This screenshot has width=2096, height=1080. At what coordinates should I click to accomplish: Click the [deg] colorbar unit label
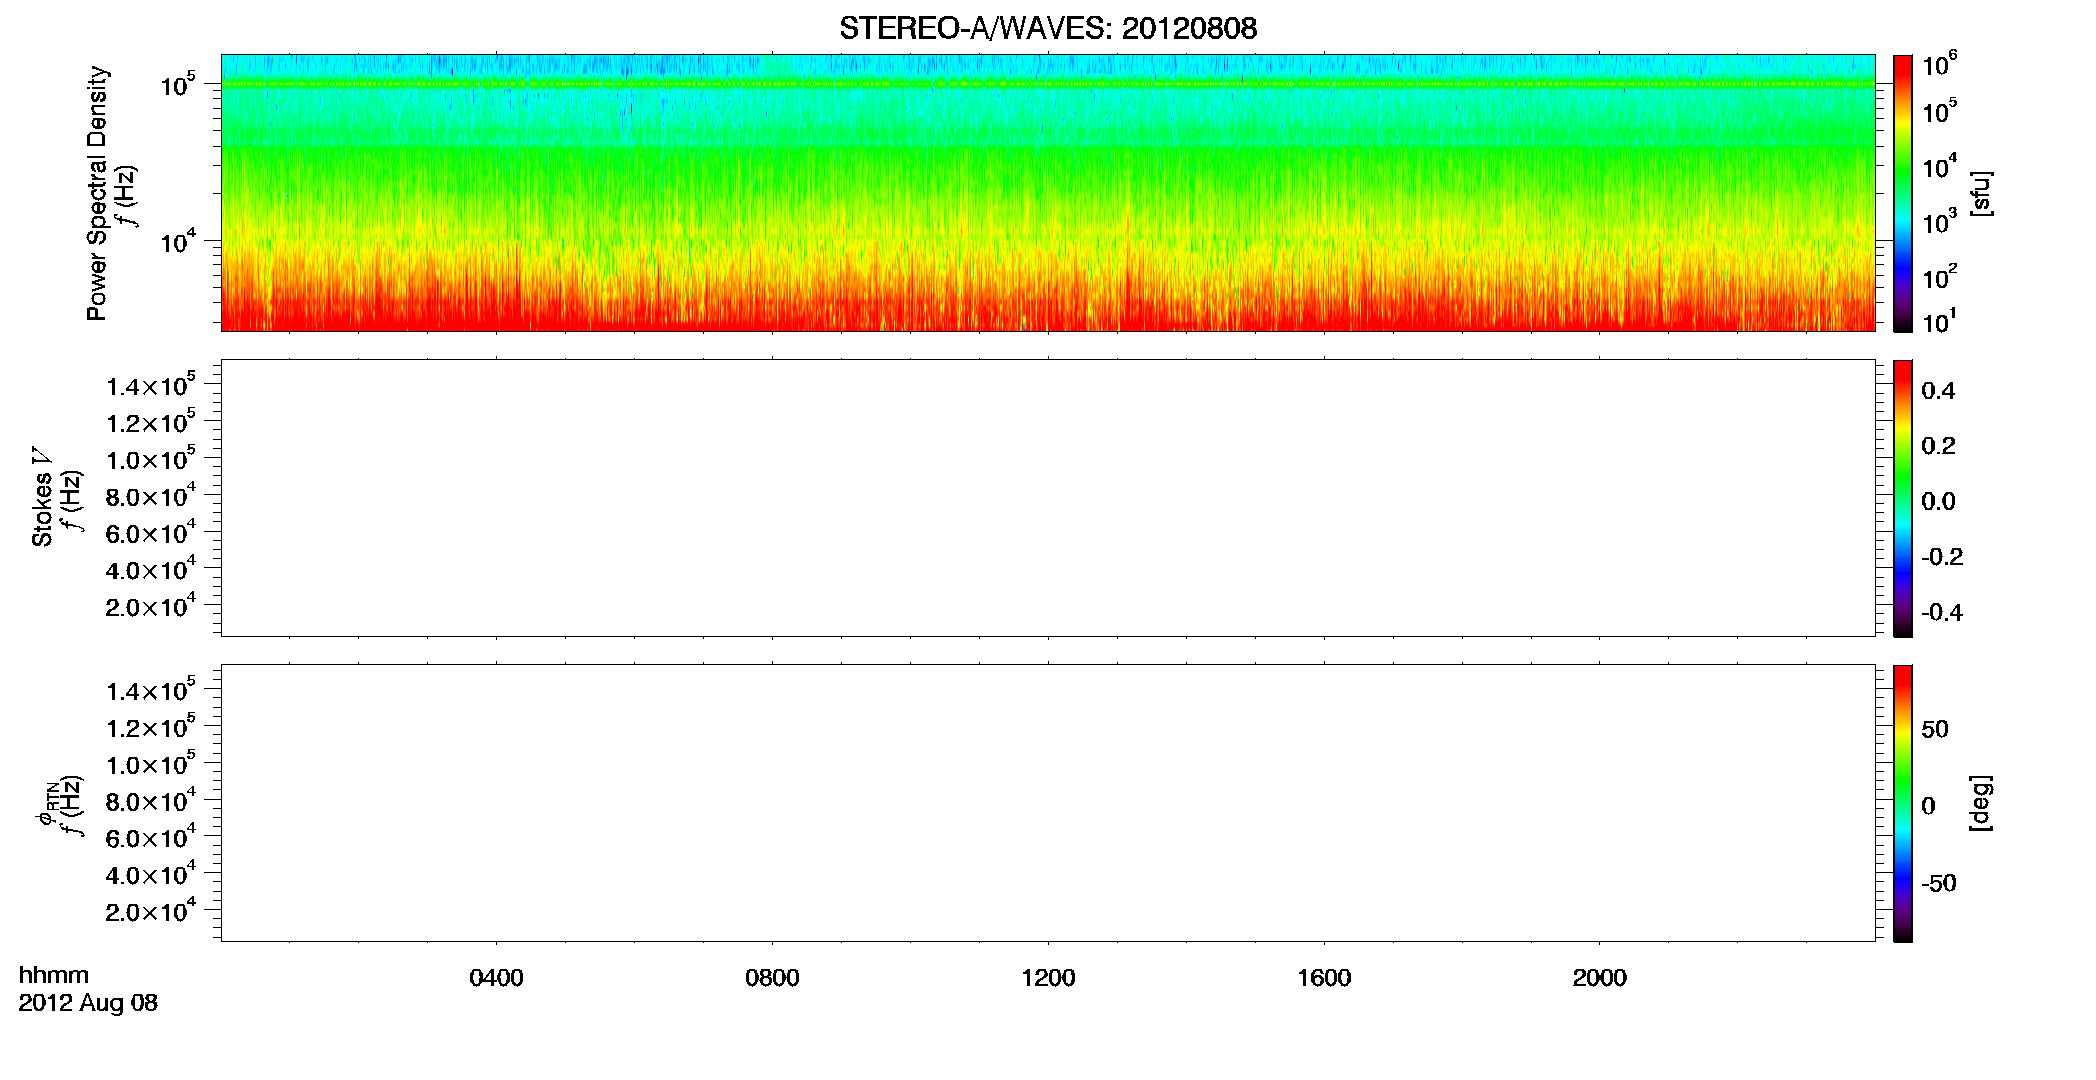coord(1981,802)
